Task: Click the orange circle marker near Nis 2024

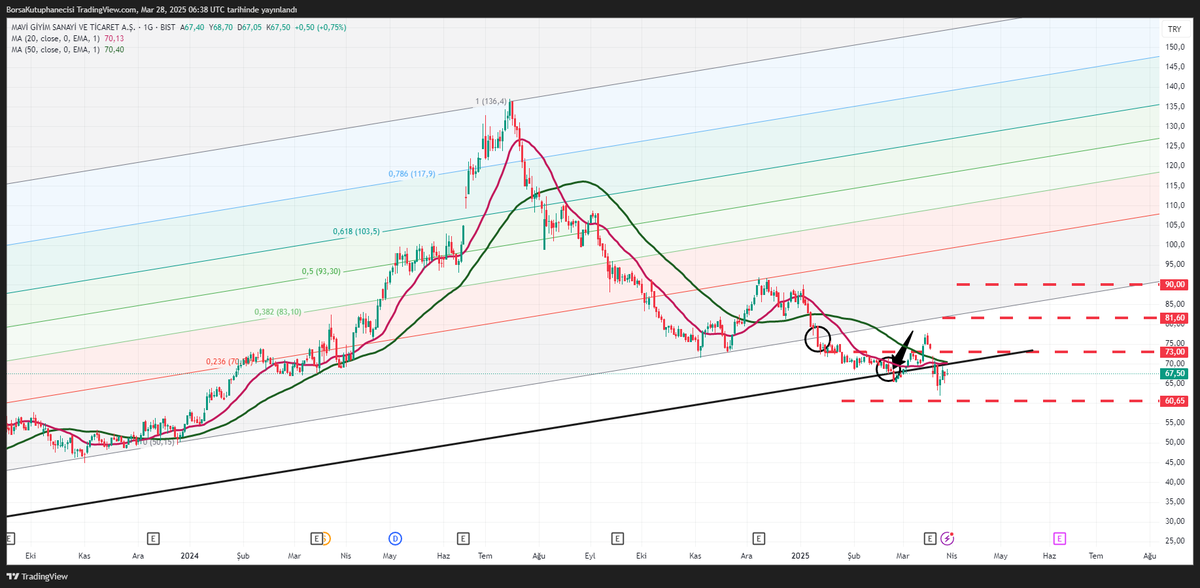Action: pos(326,538)
